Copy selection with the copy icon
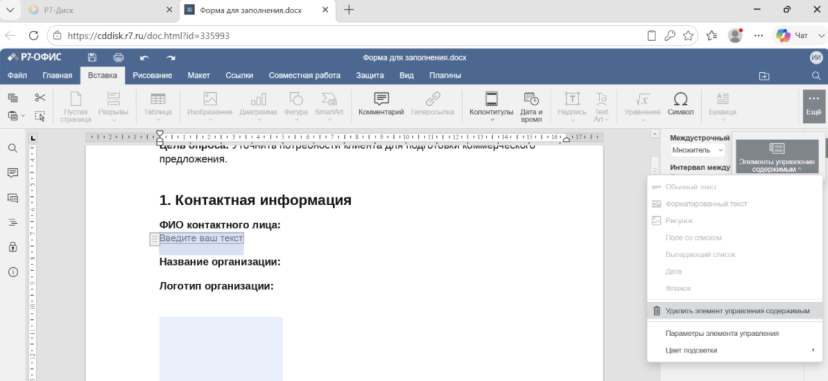This screenshot has width=828, height=381. tap(13, 98)
